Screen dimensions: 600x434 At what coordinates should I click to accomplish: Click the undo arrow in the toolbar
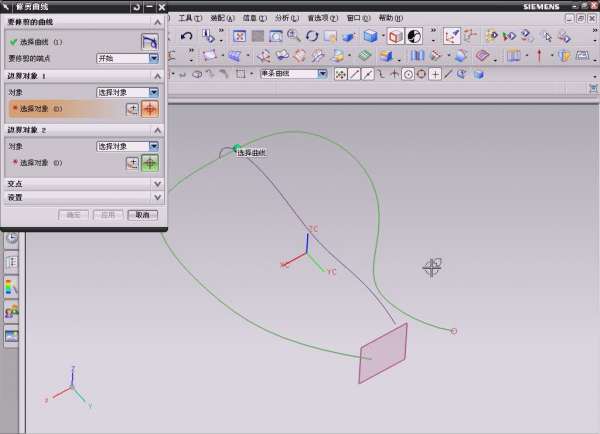click(x=186, y=36)
